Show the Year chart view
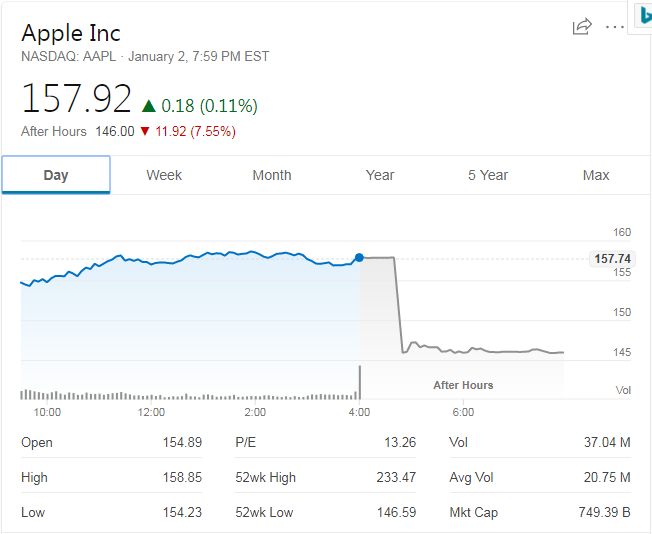 380,175
